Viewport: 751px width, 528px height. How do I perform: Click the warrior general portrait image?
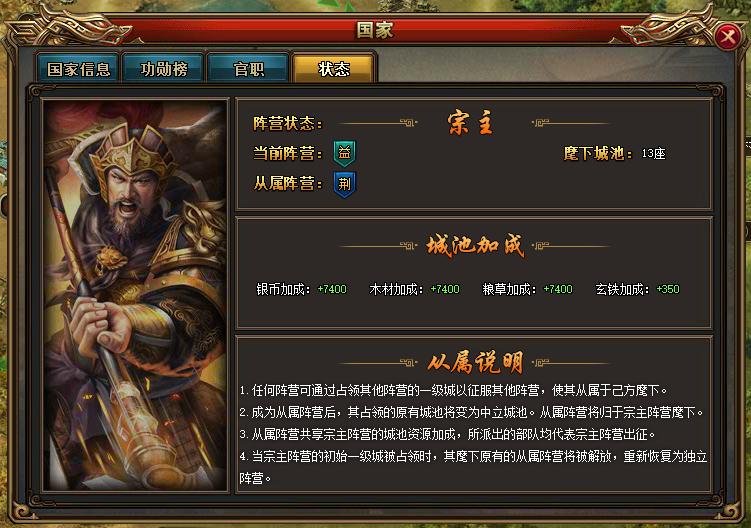(x=135, y=295)
